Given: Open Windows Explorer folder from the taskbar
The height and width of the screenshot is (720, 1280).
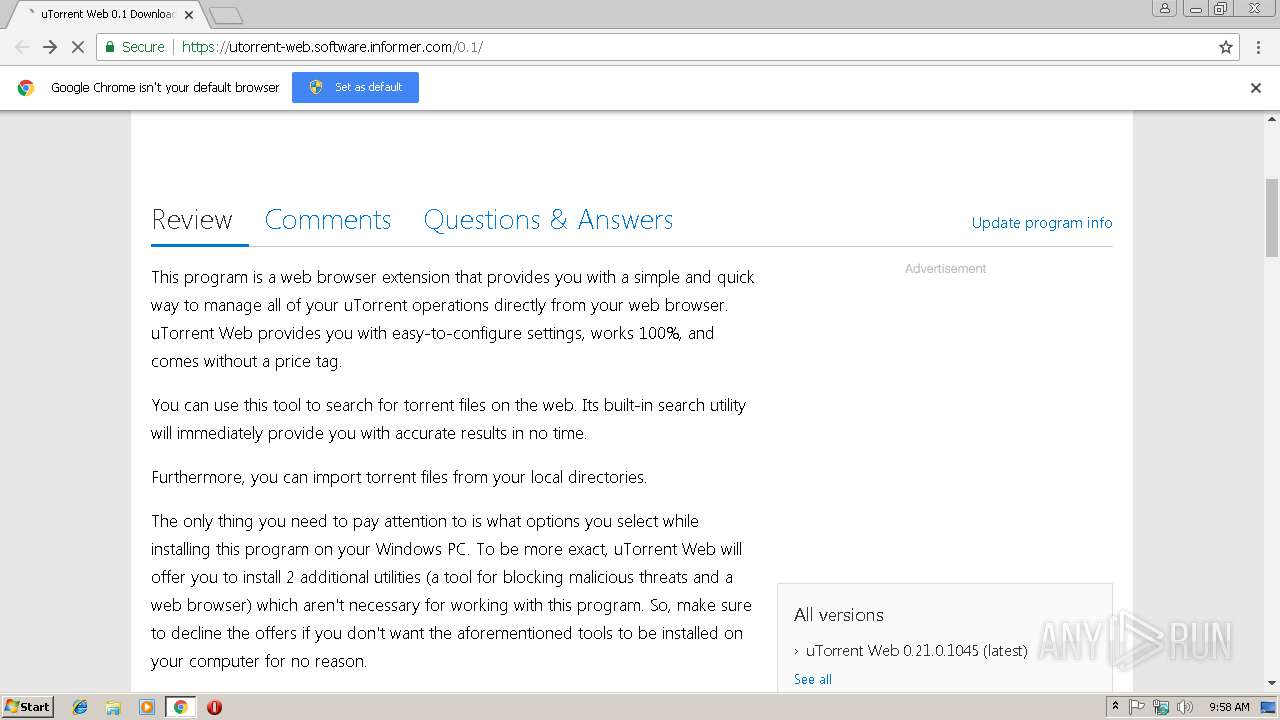Looking at the screenshot, I should 113,707.
